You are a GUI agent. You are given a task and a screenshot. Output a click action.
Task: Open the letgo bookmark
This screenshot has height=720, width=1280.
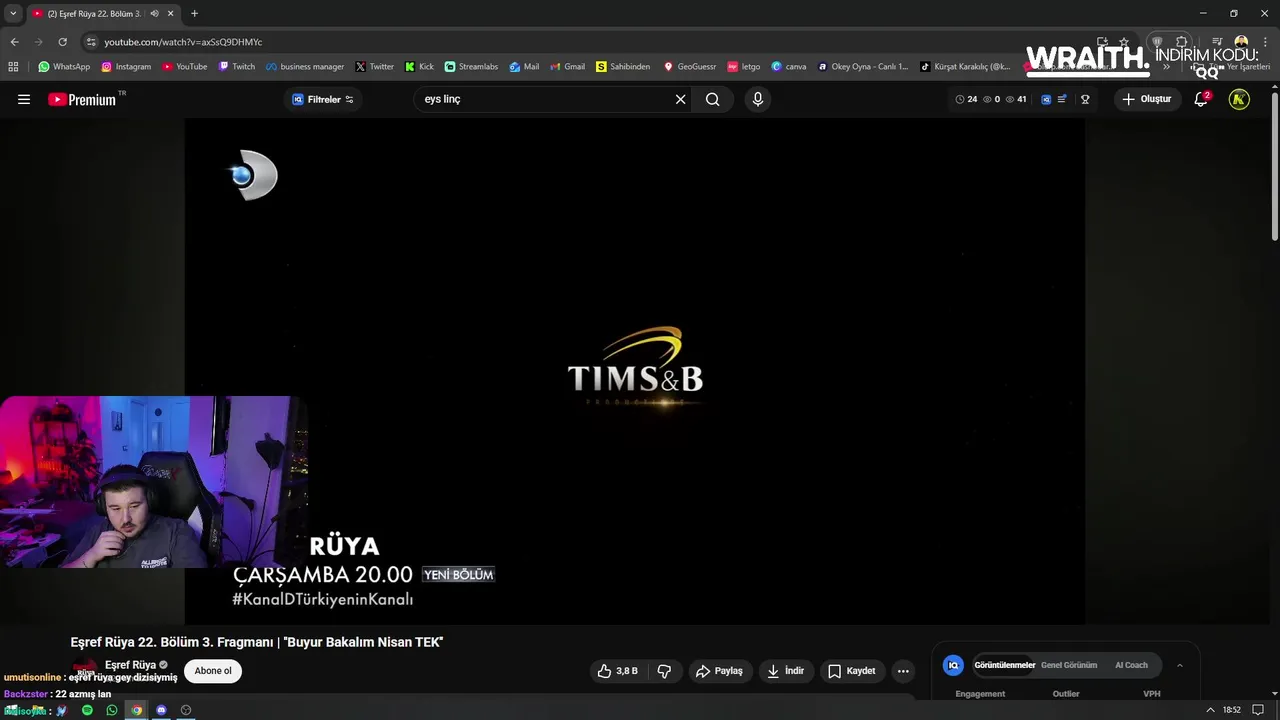[x=744, y=67]
